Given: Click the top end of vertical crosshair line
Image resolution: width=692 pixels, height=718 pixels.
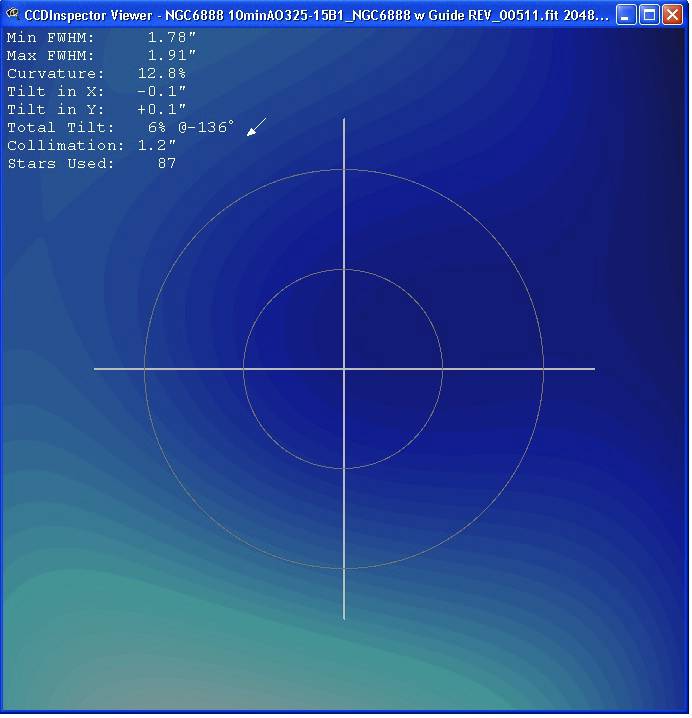Looking at the screenshot, I should [344, 122].
